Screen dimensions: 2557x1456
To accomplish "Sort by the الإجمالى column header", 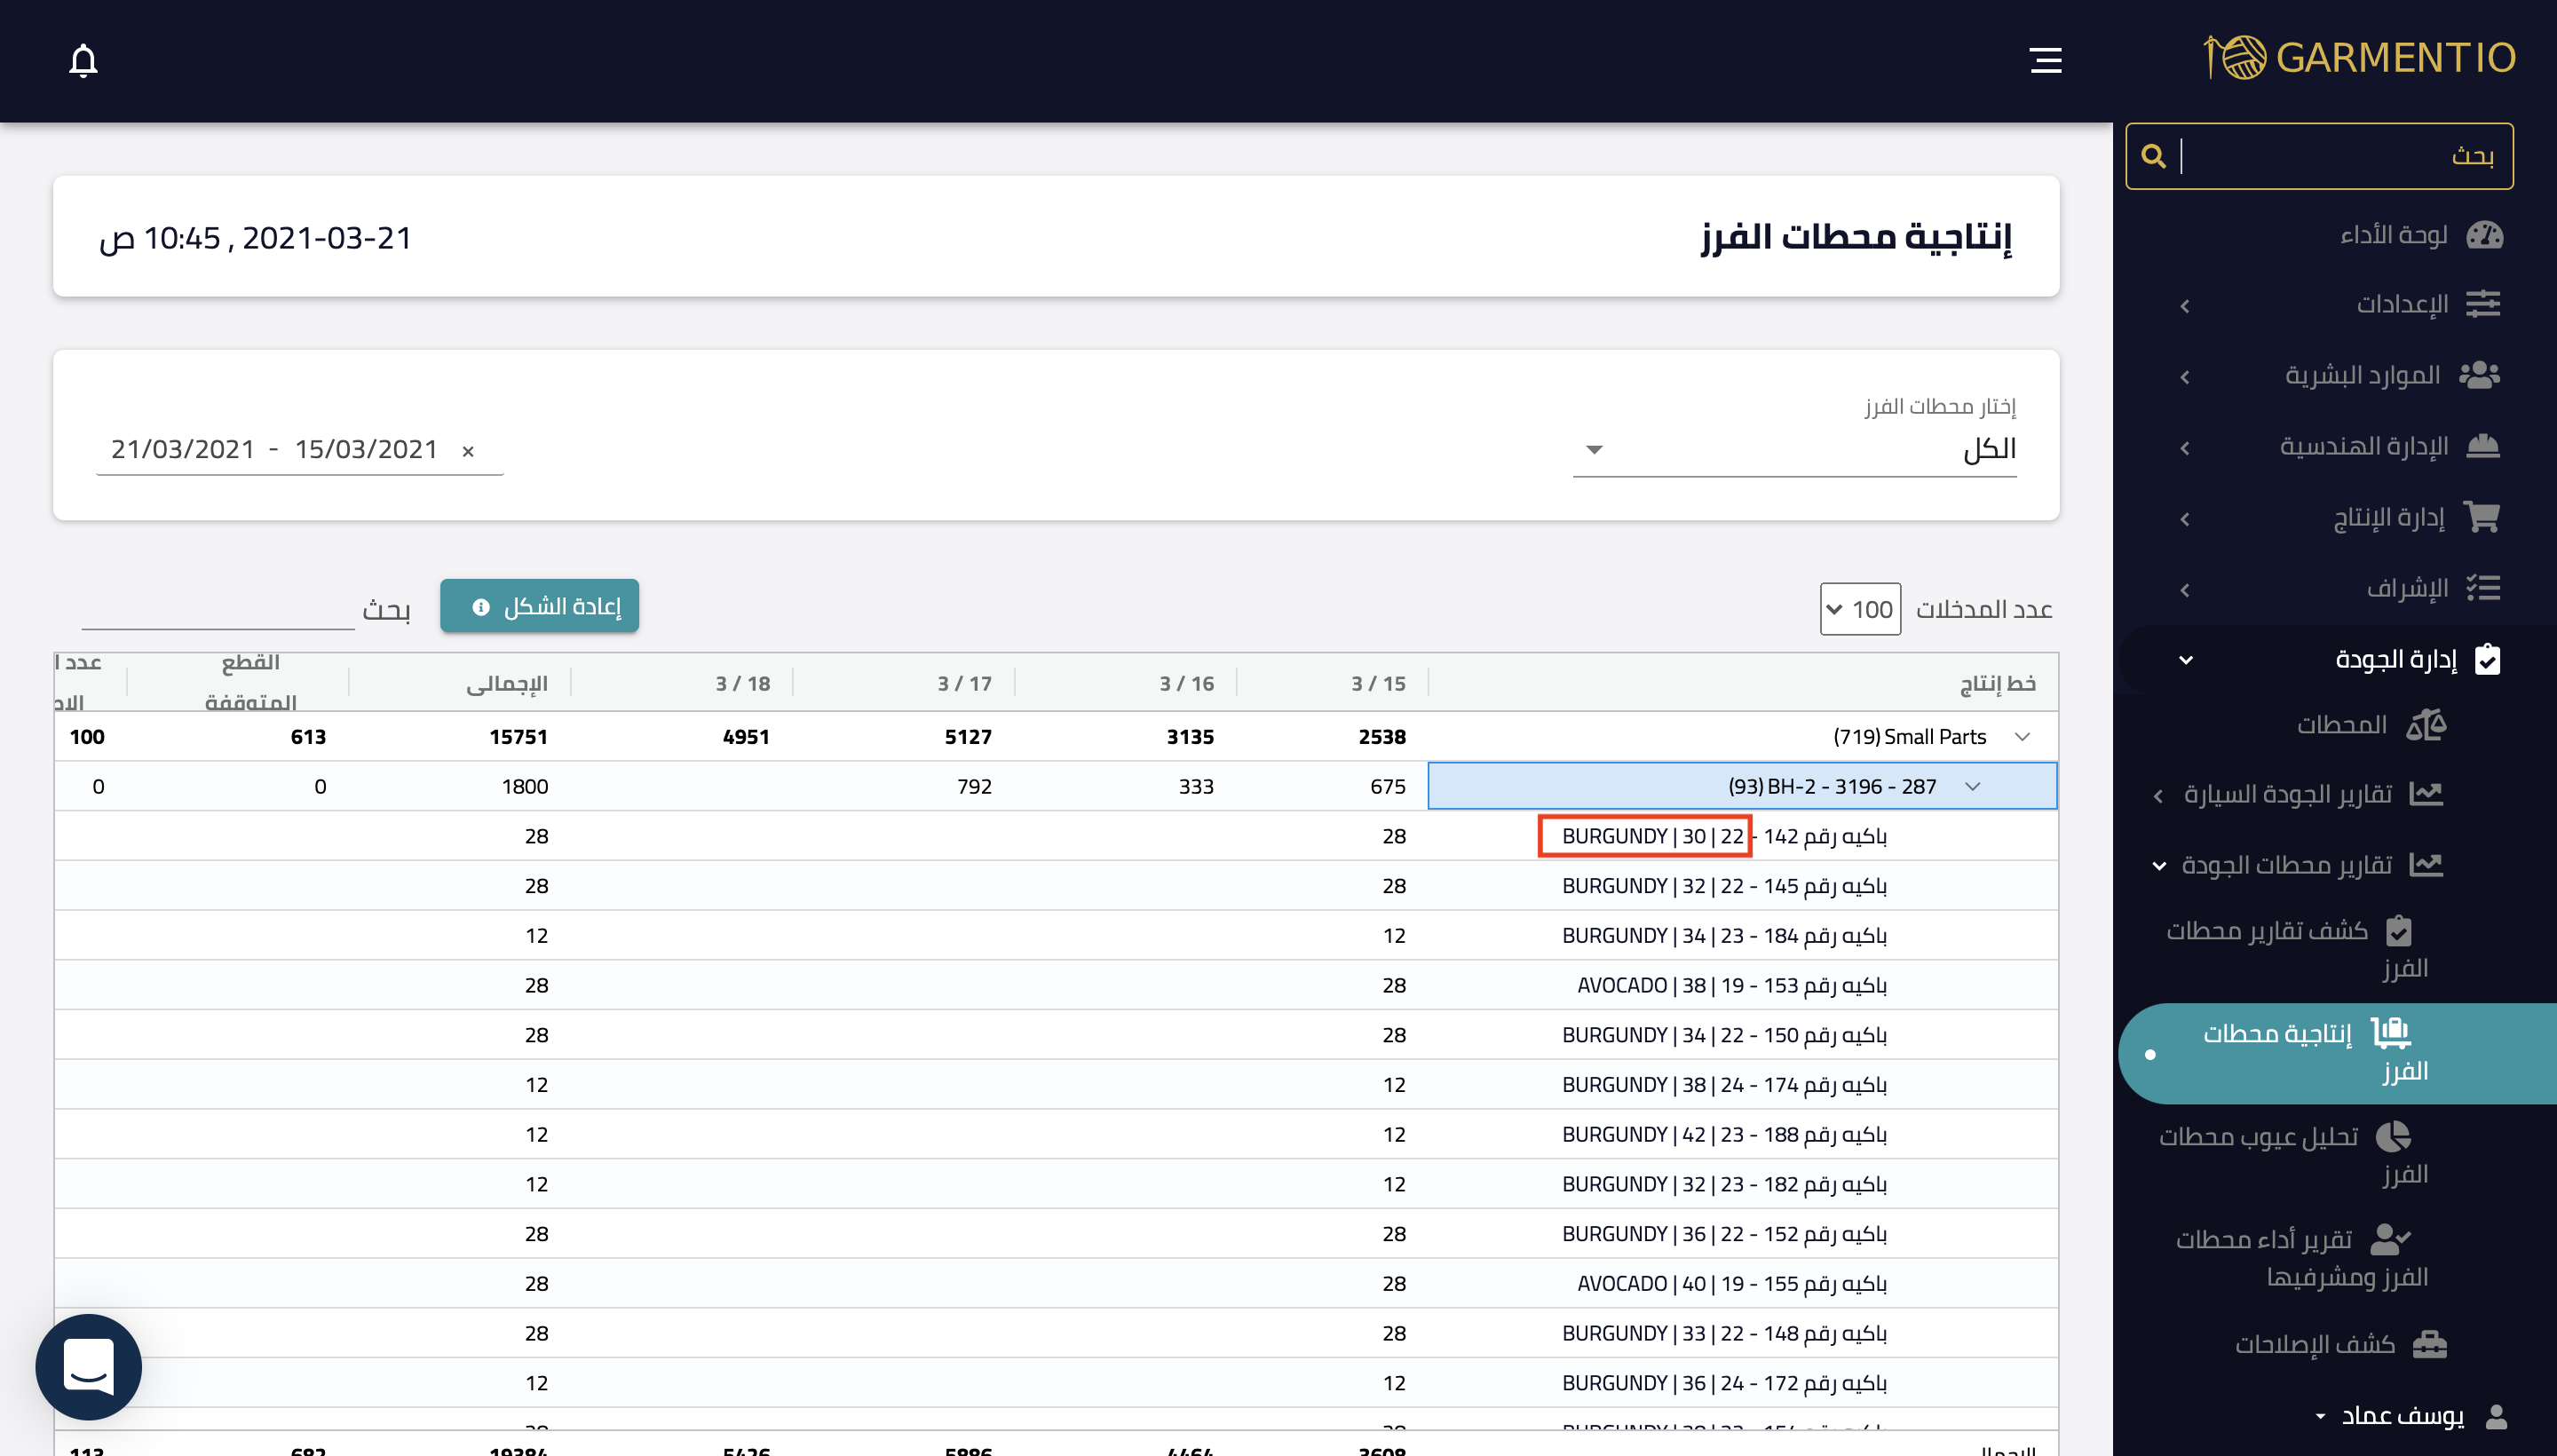I will coord(506,683).
